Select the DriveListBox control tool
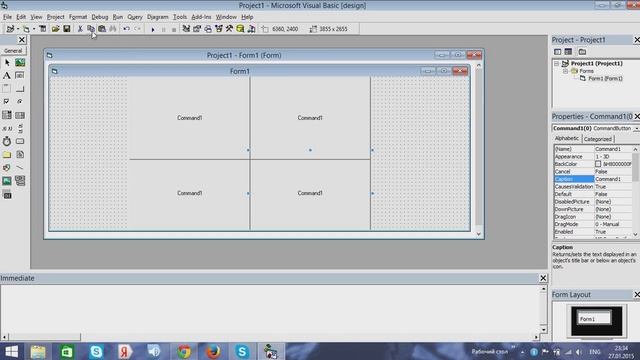 tap(20, 141)
